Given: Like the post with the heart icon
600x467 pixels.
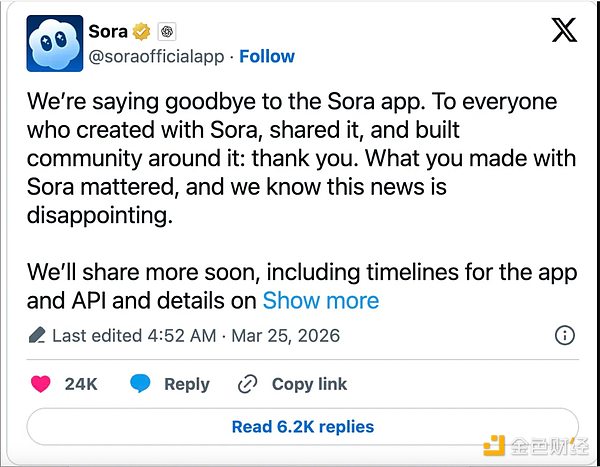Looking at the screenshot, I should pos(41,384).
